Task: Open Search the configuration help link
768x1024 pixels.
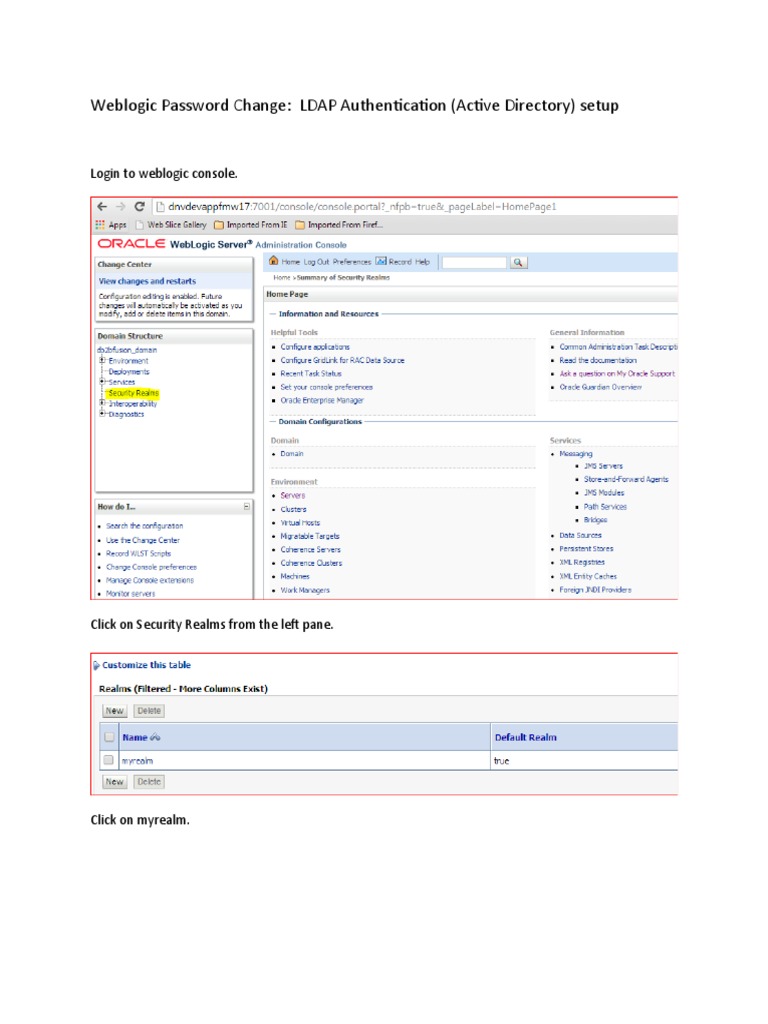Action: (144, 526)
